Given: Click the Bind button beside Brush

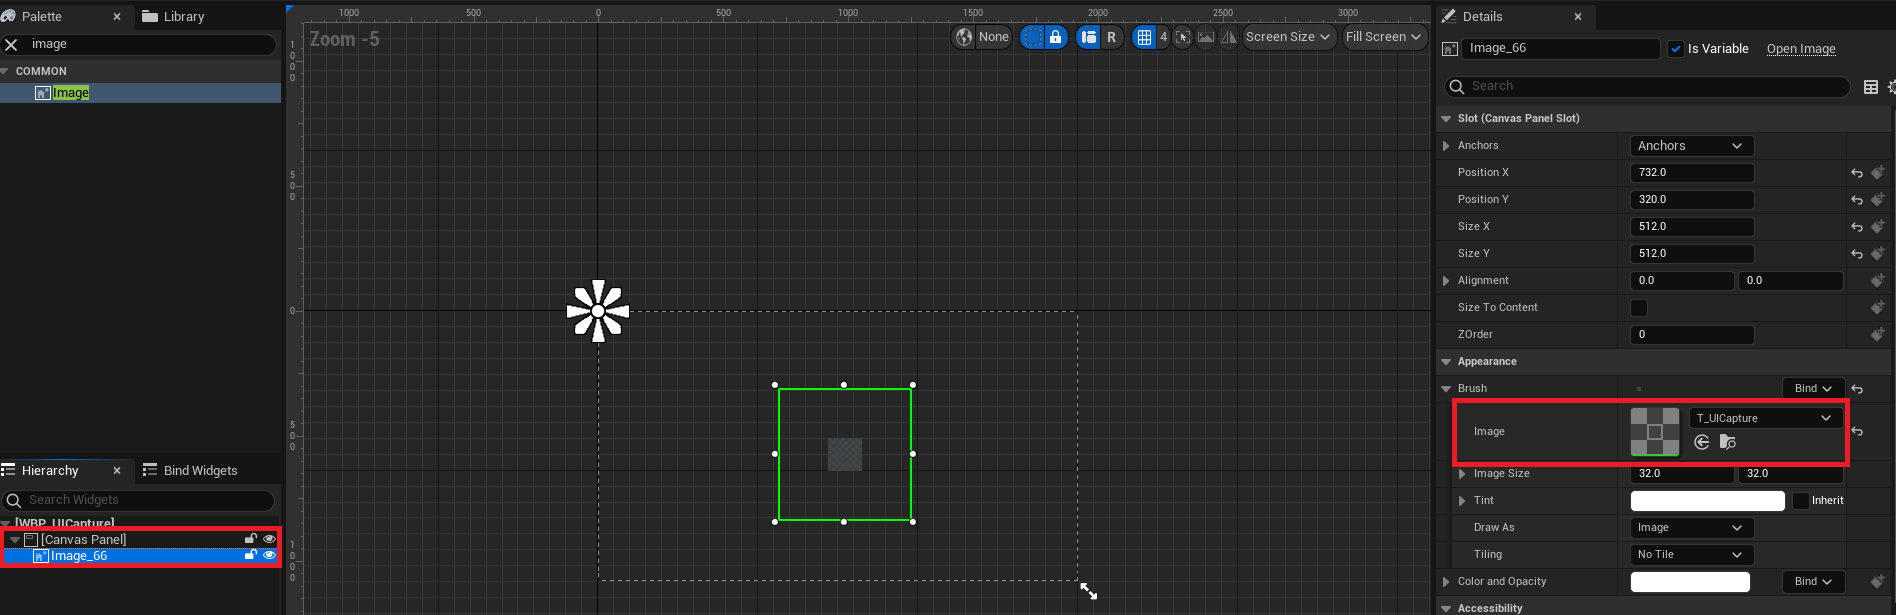Looking at the screenshot, I should click(1812, 389).
